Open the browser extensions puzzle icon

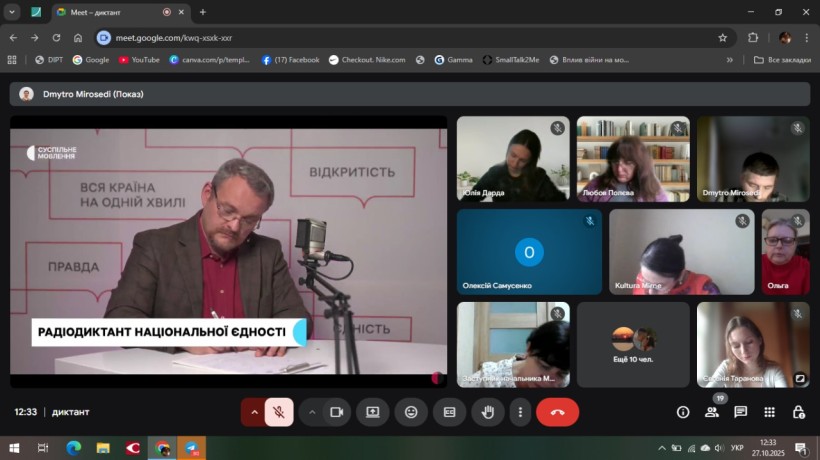point(753,38)
